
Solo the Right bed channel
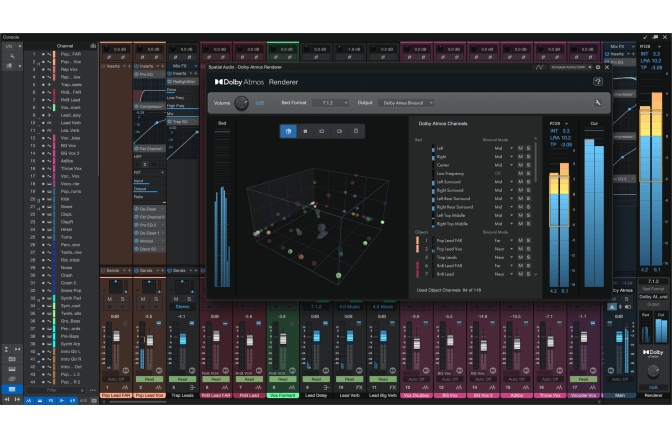tap(528, 156)
